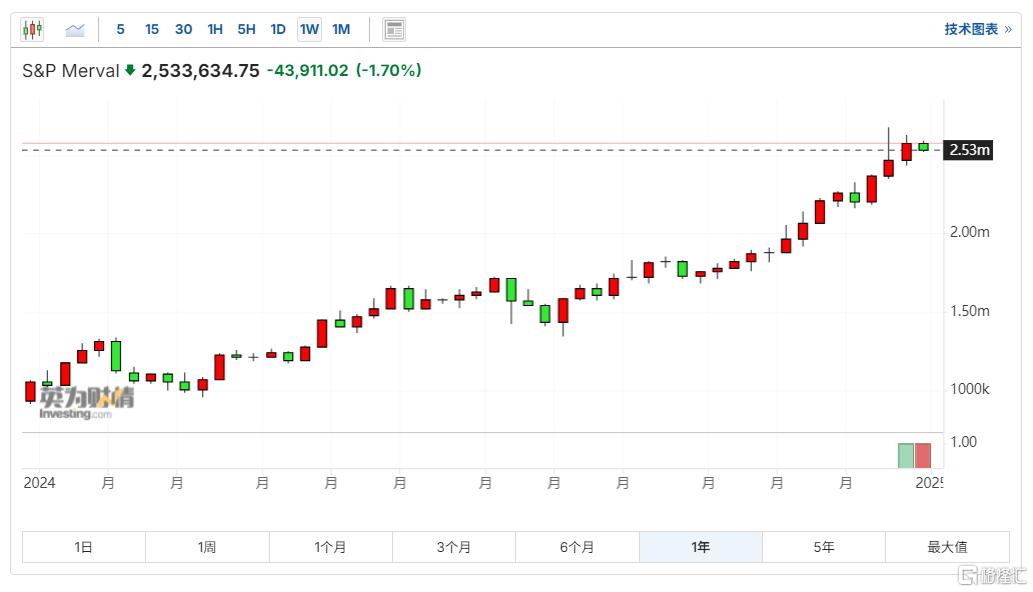Viewport: 1033px width, 592px height.
Task: Show the 3个月 range
Action: [x=454, y=547]
